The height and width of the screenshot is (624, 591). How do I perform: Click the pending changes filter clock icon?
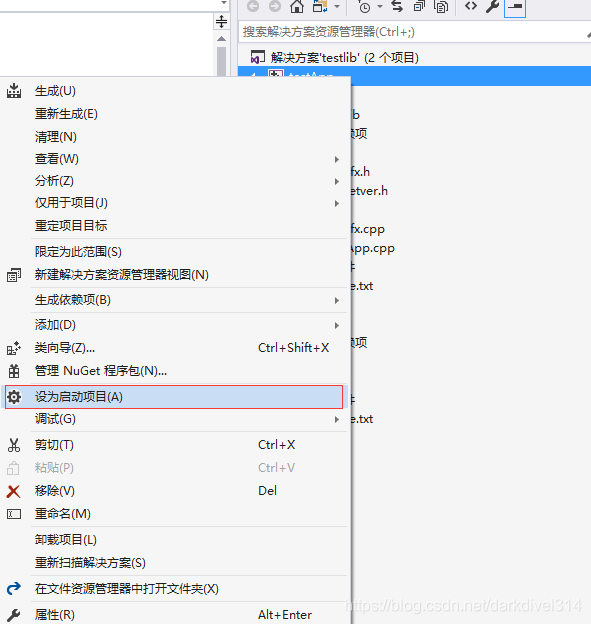tap(364, 7)
